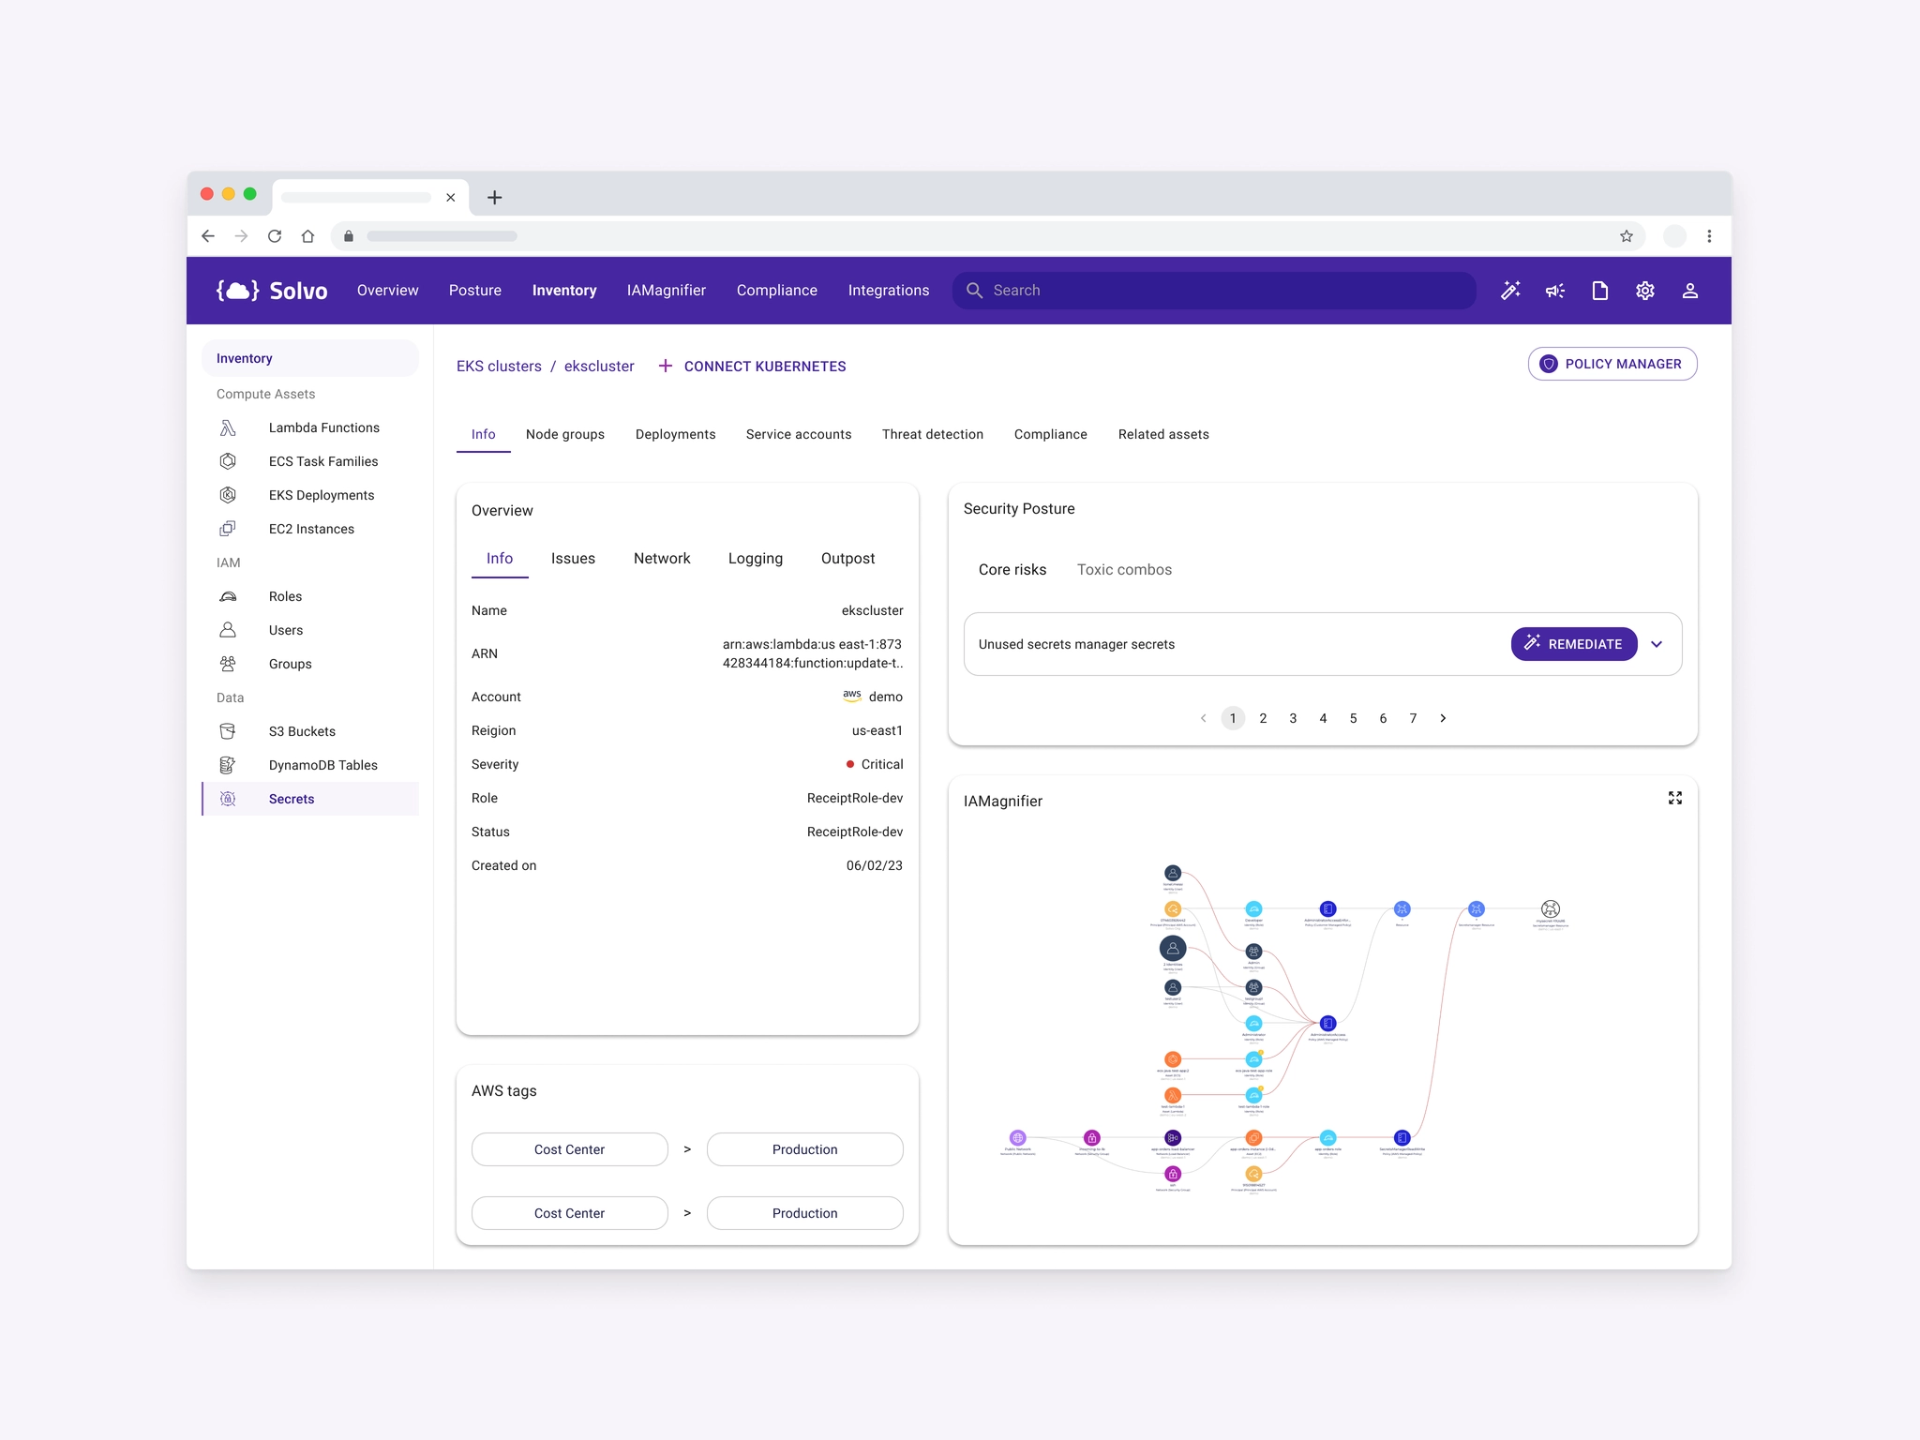
Task: Focus the Search input field
Action: [1214, 290]
